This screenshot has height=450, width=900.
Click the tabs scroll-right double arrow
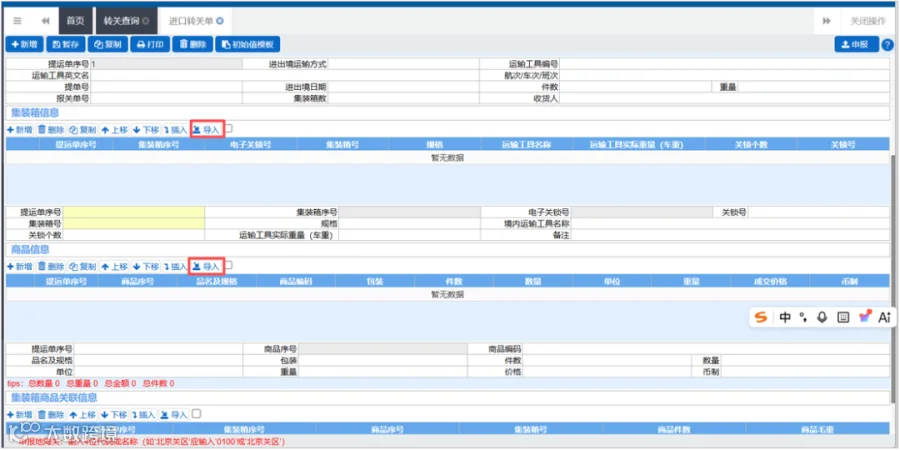coord(827,21)
